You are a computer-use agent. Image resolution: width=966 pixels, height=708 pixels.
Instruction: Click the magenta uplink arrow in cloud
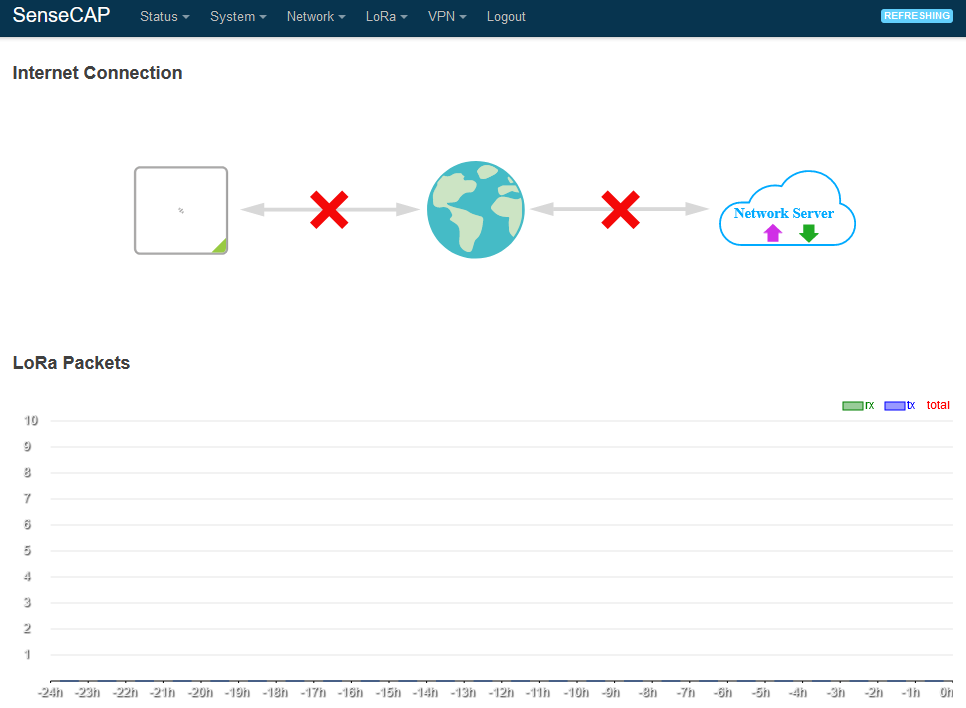point(773,233)
